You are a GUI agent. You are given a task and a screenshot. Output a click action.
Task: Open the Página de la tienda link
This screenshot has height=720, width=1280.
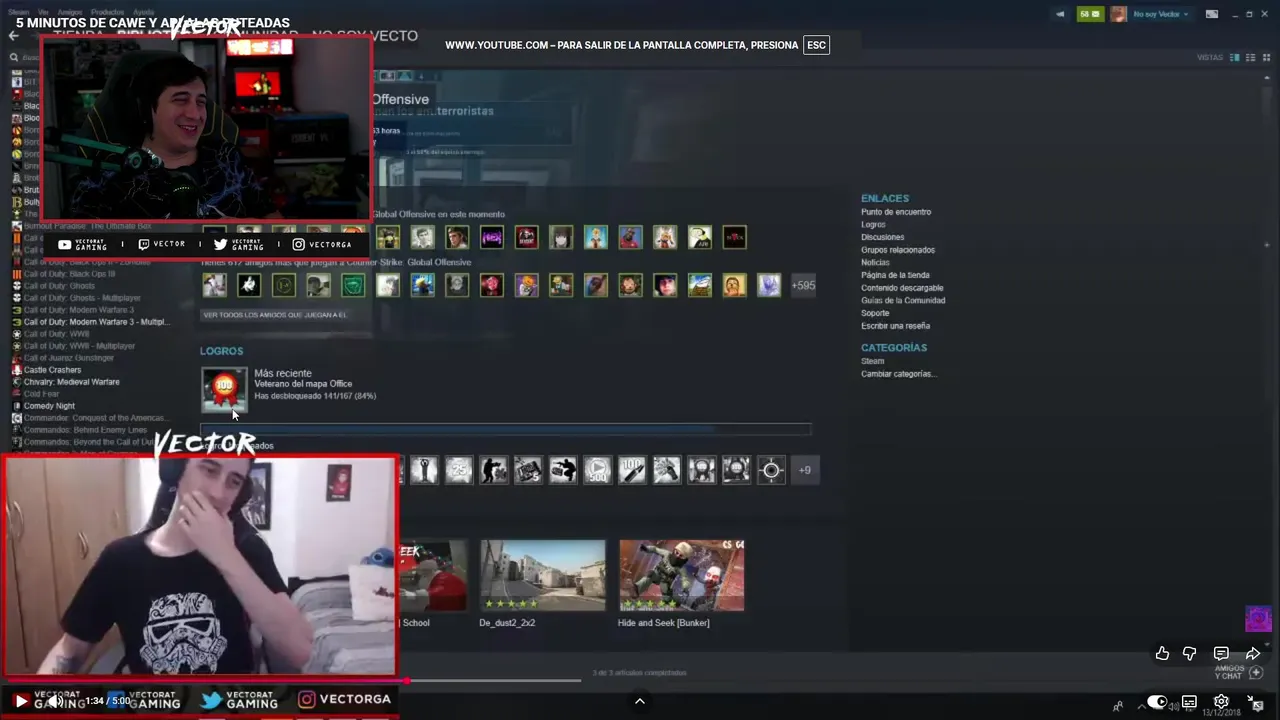pos(895,275)
